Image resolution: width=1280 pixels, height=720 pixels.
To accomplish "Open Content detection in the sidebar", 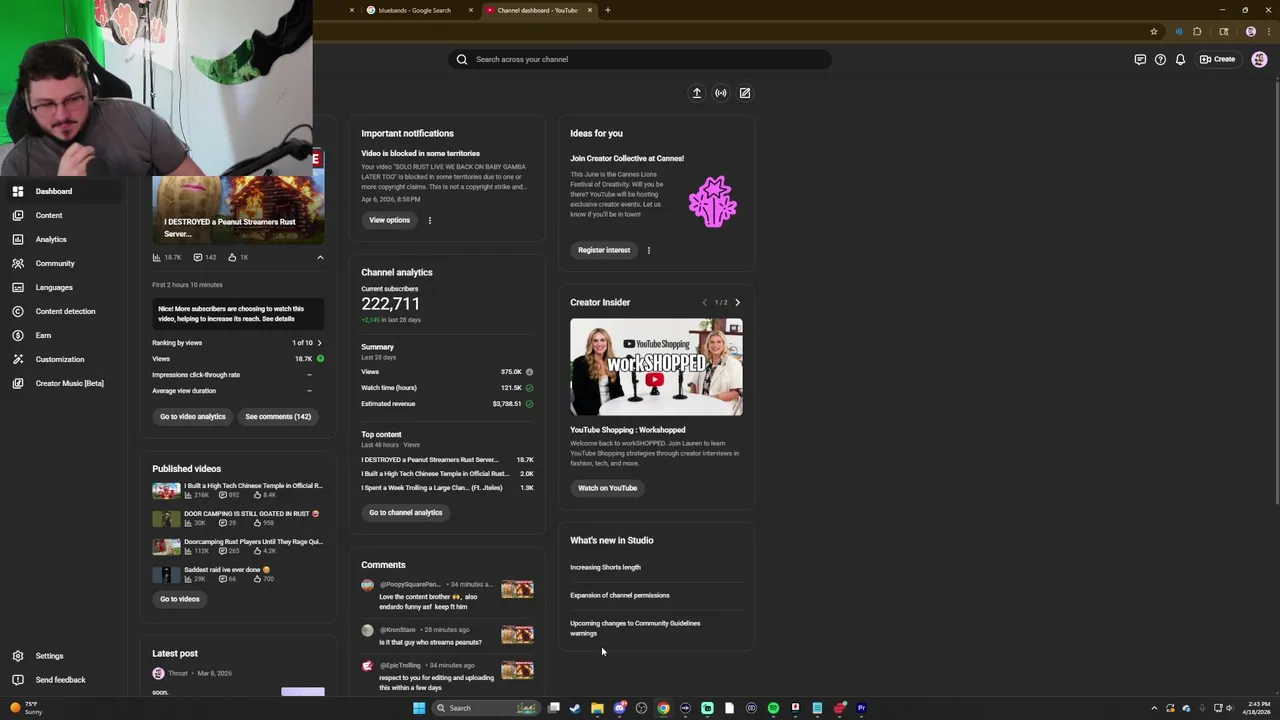I will (x=65, y=311).
